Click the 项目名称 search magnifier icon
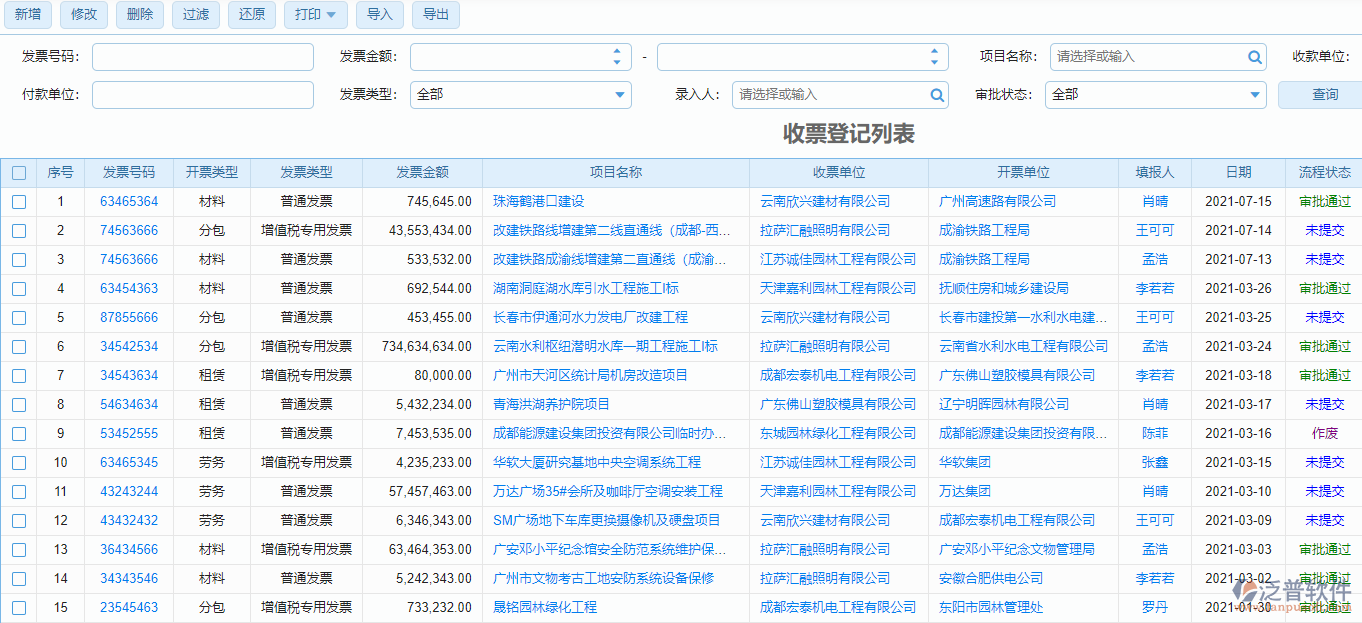Image resolution: width=1362 pixels, height=623 pixels. [1254, 57]
